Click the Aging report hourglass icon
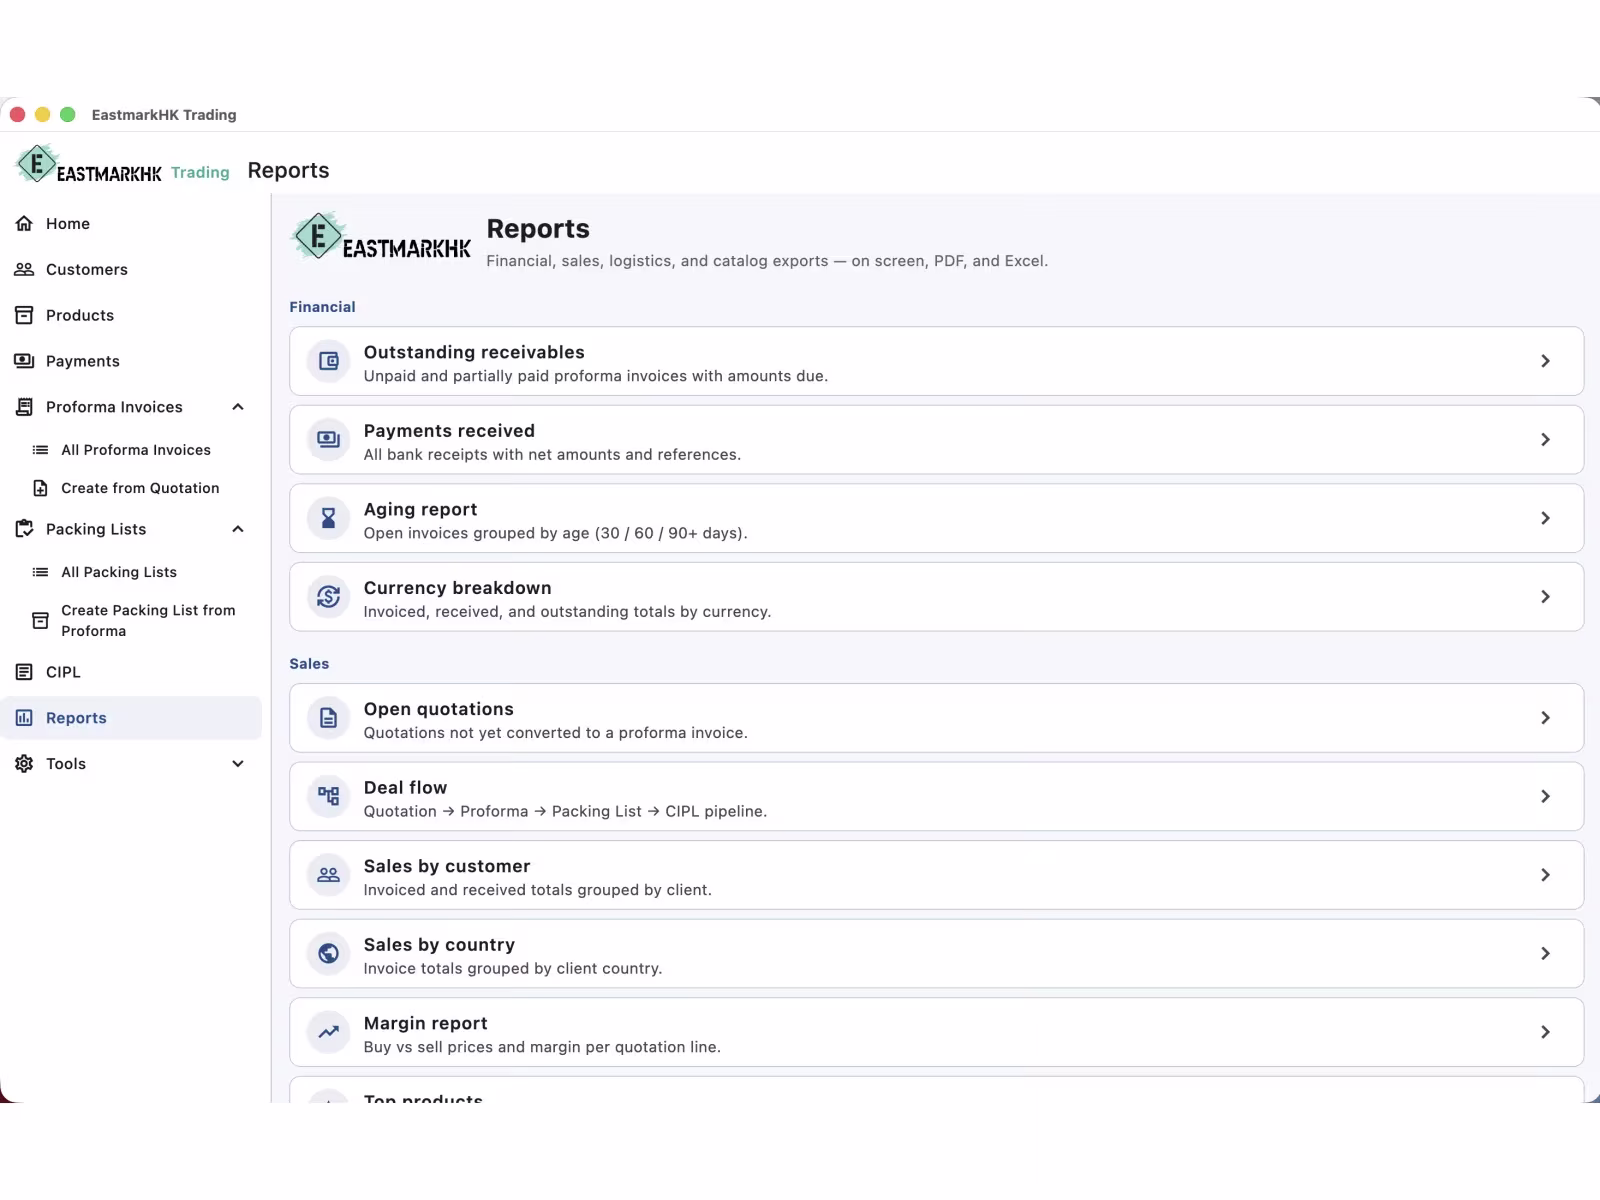This screenshot has height=1200, width=1600. click(328, 518)
